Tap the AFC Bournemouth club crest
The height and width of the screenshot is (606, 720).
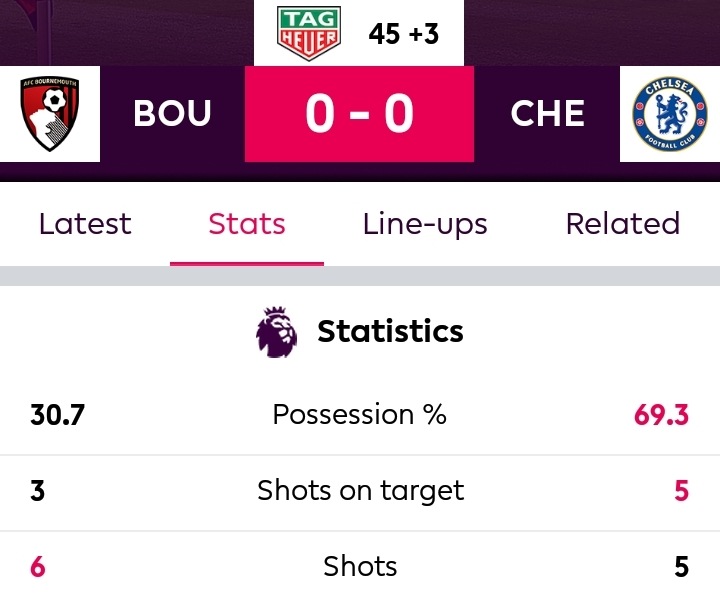point(50,113)
